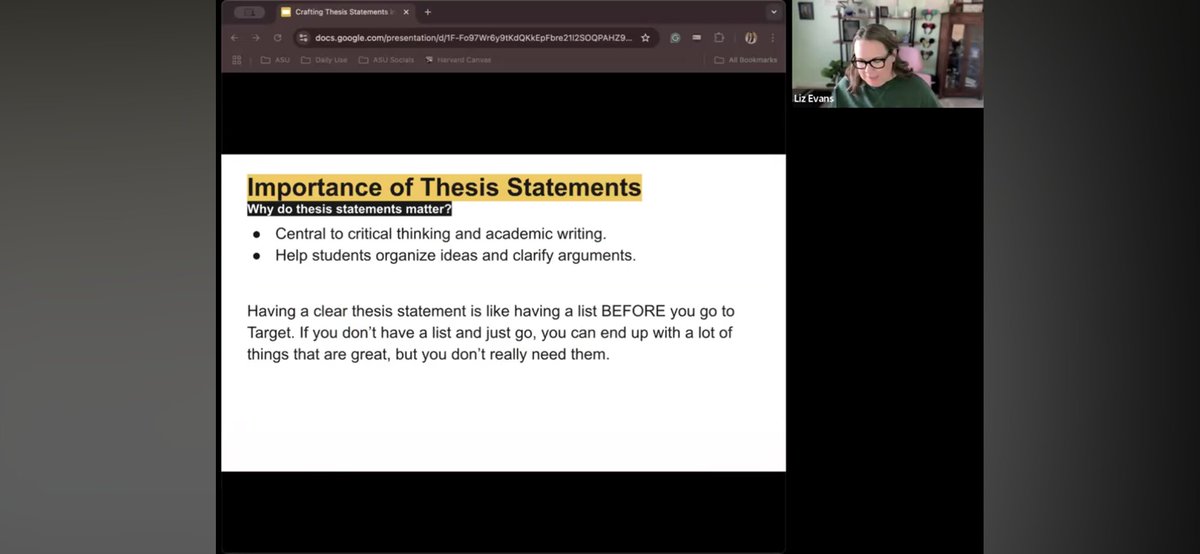Click the tab group pill left of tab
The image size is (1200, 554).
[x=249, y=12]
